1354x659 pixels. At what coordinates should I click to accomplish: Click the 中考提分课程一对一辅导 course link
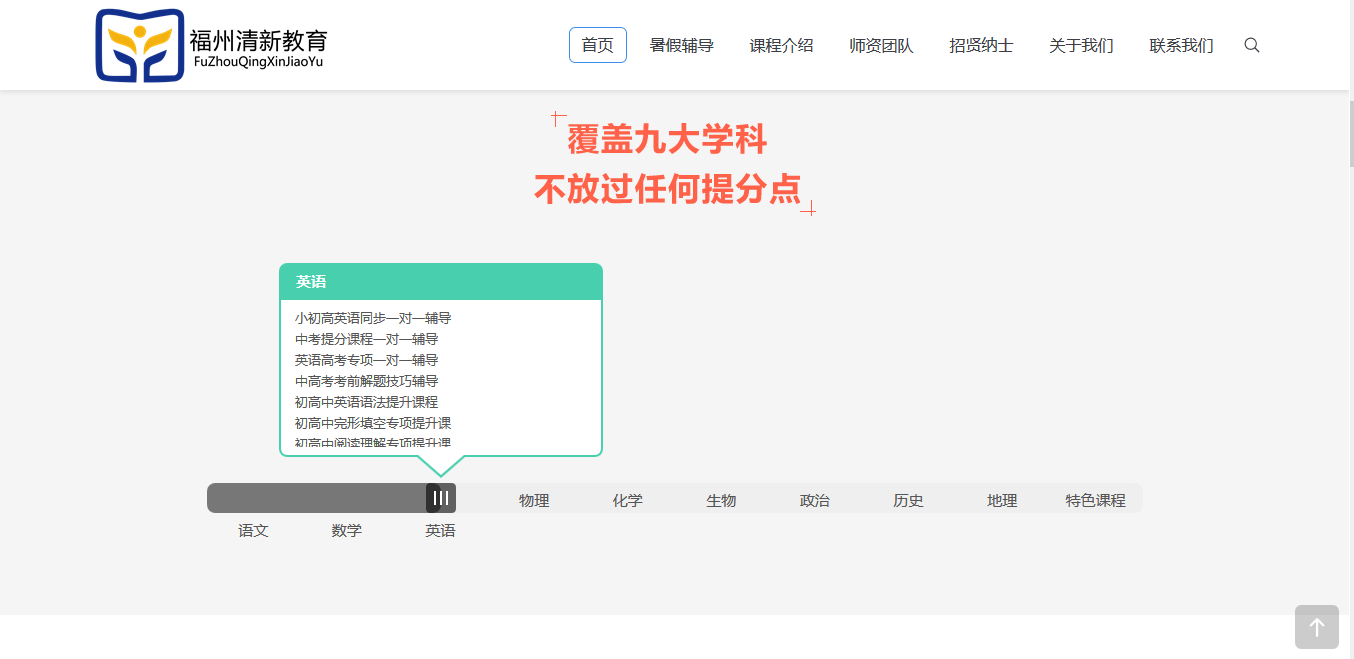(366, 339)
